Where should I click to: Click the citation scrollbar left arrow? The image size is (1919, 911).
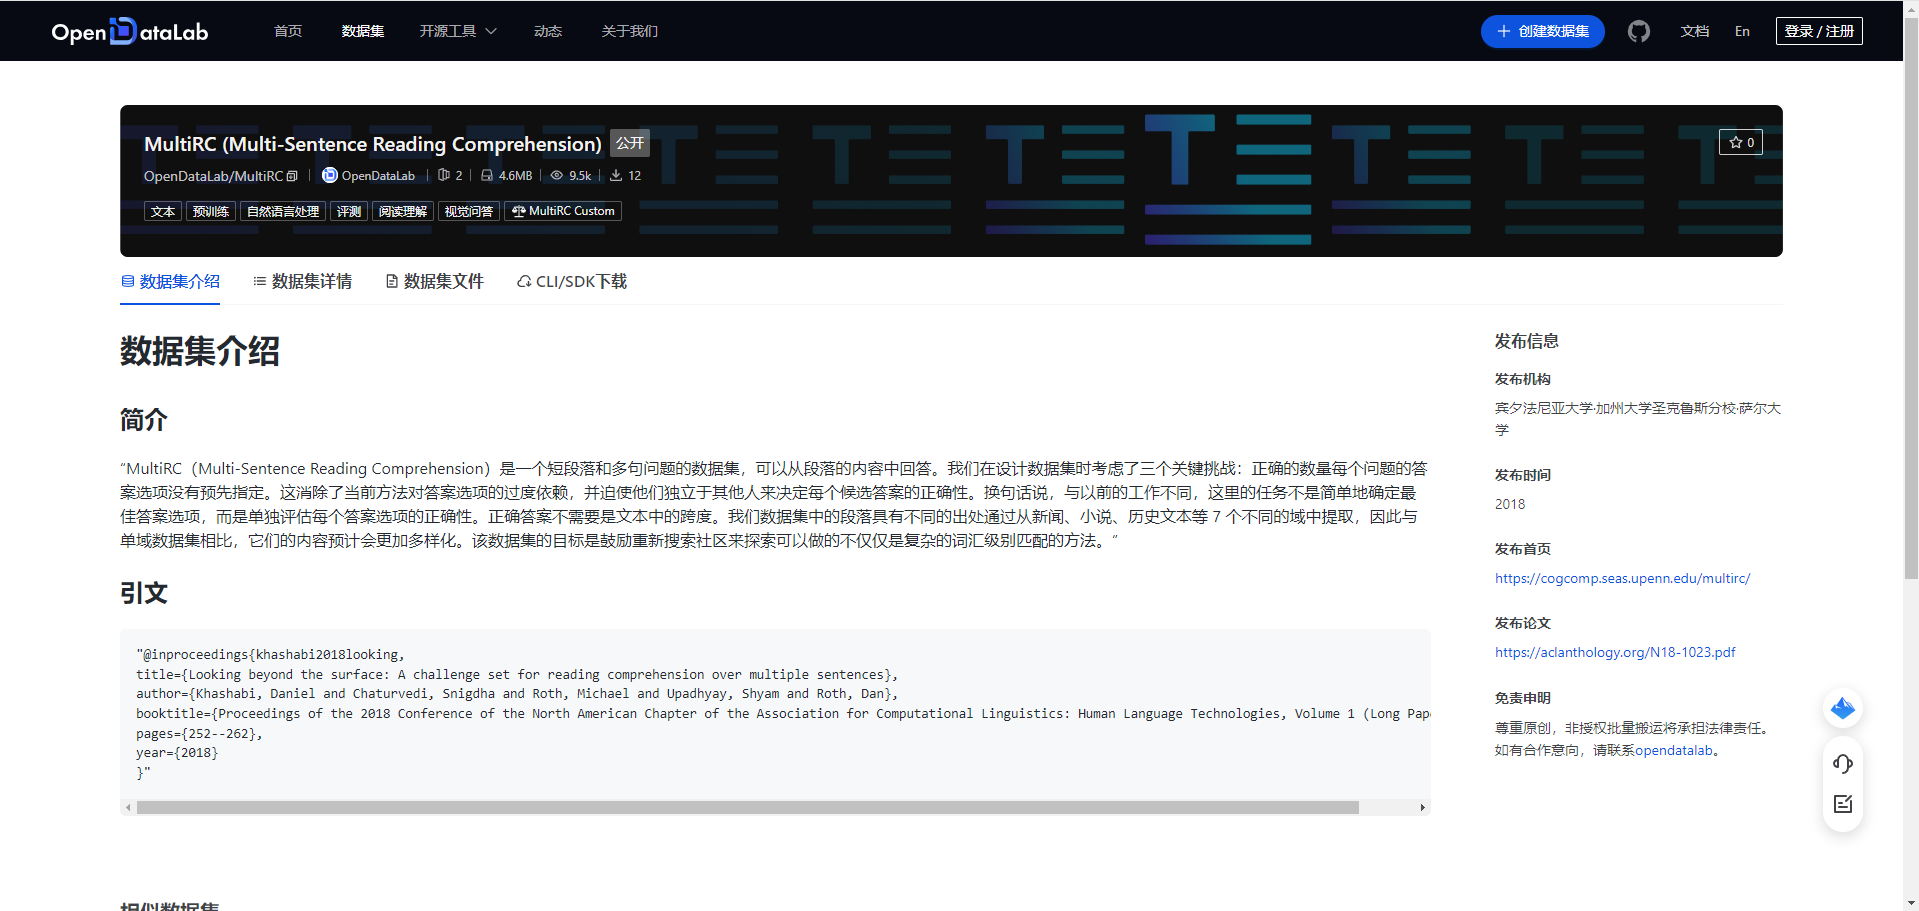tap(128, 807)
